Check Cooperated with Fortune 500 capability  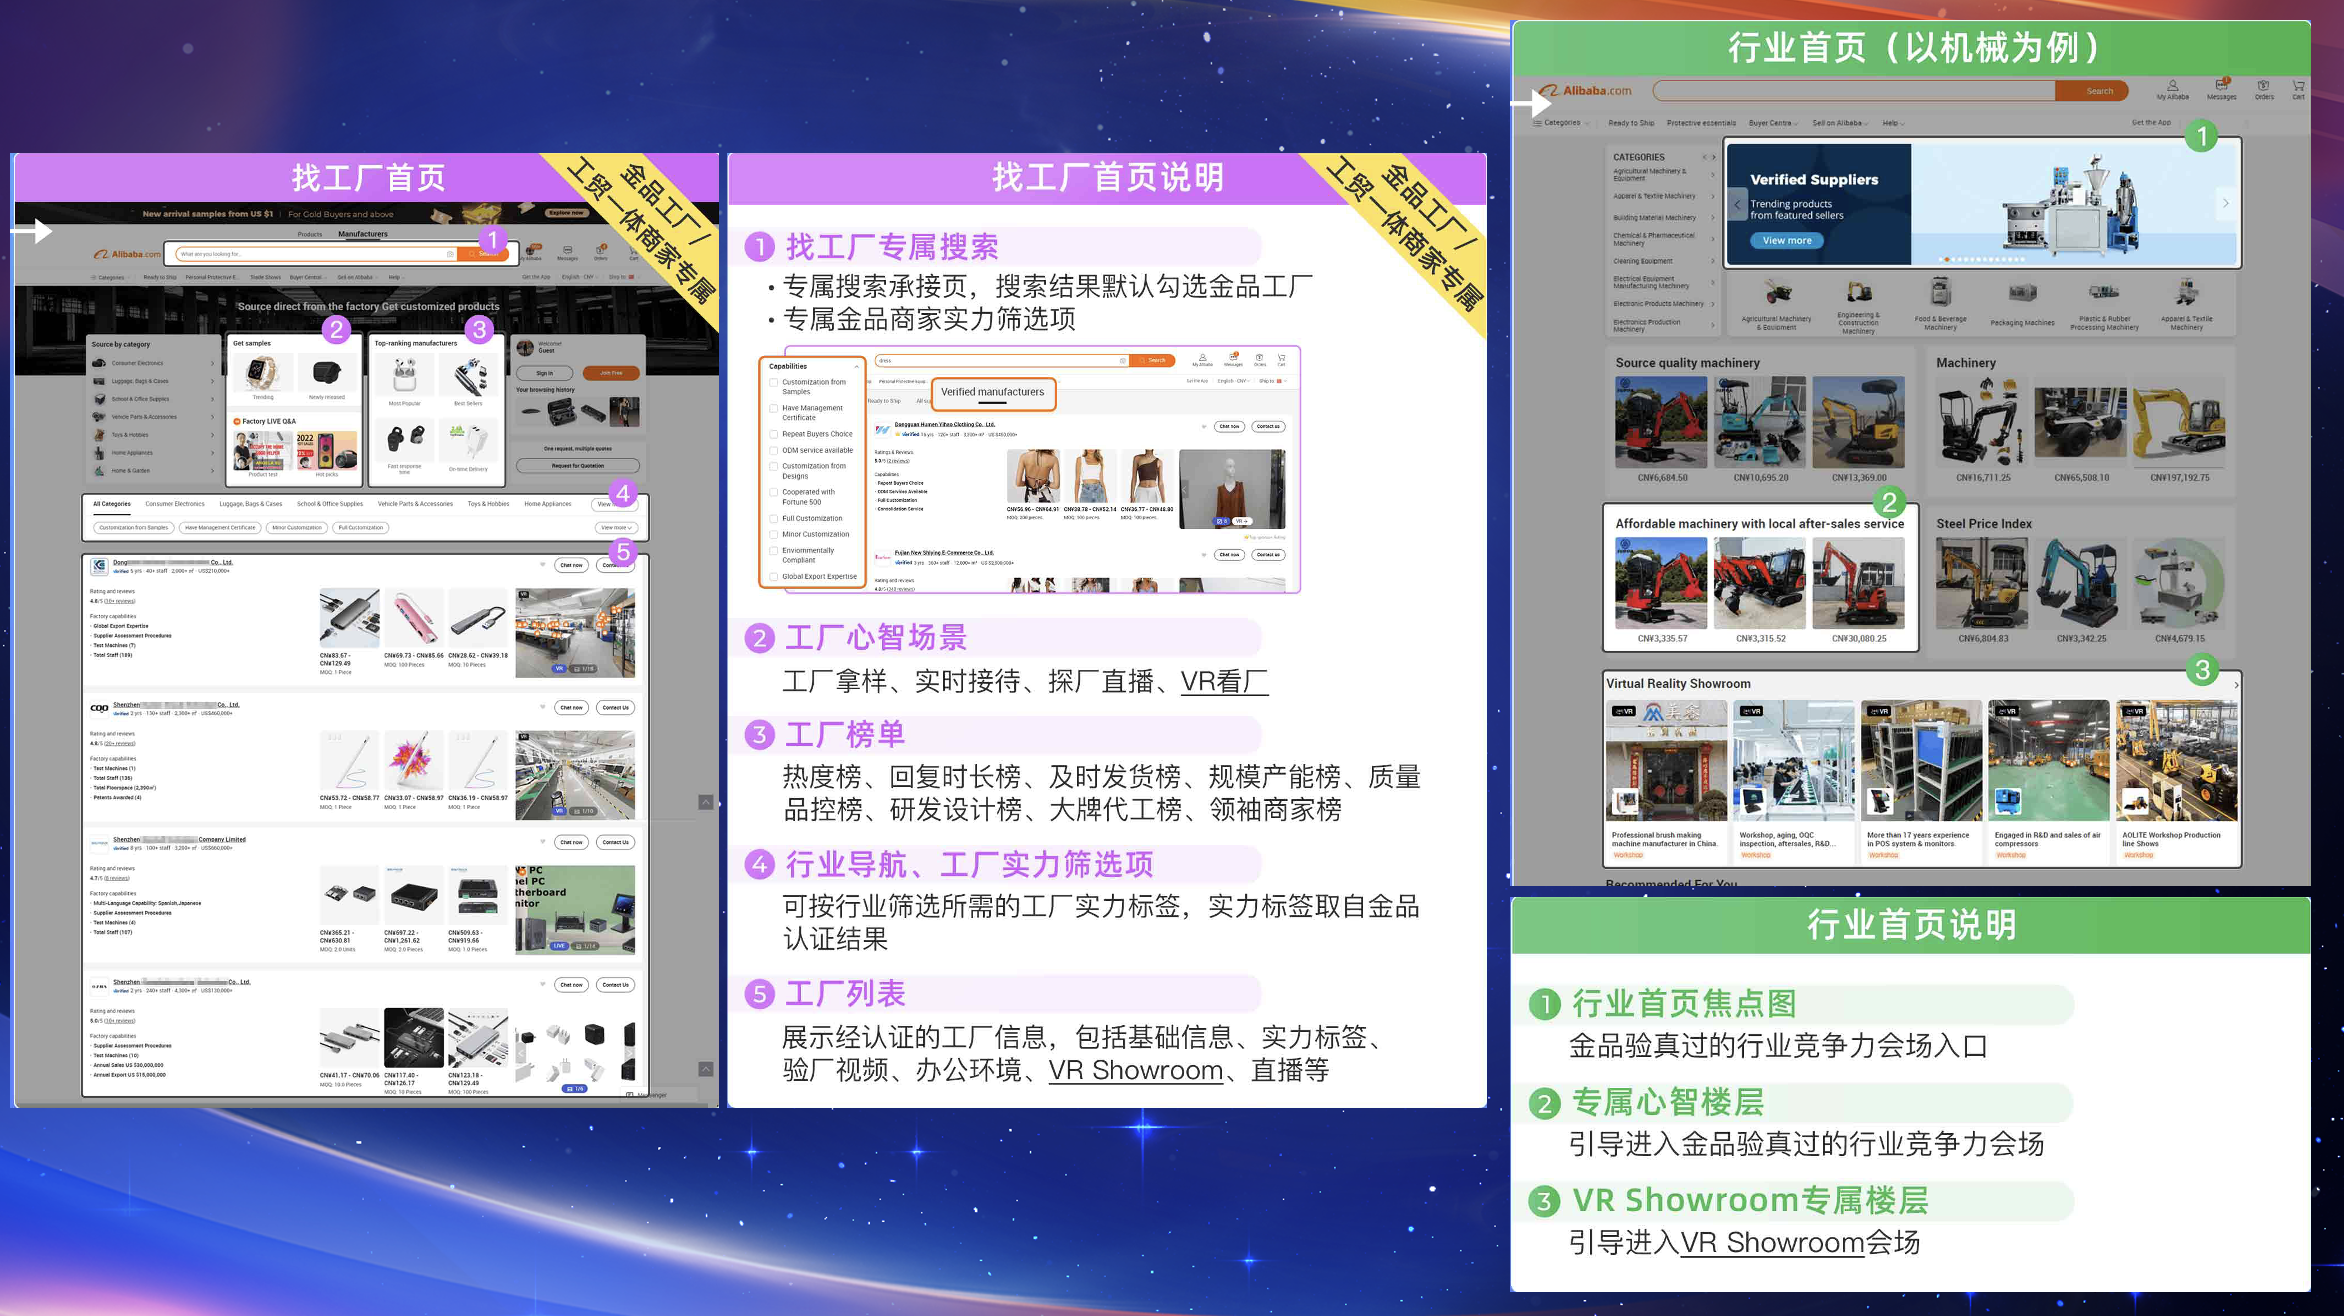coord(773,493)
